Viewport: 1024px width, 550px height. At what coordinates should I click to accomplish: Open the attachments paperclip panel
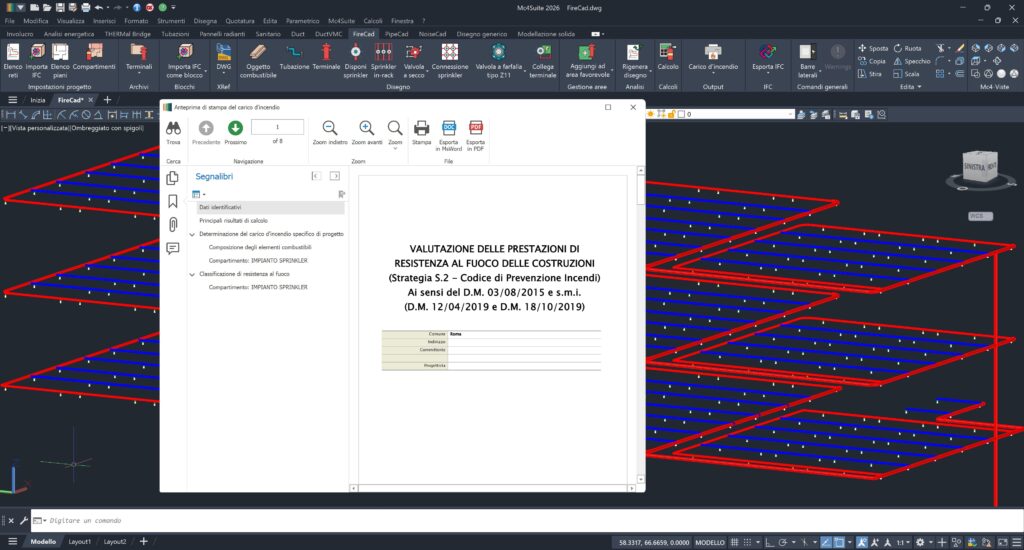tap(172, 225)
